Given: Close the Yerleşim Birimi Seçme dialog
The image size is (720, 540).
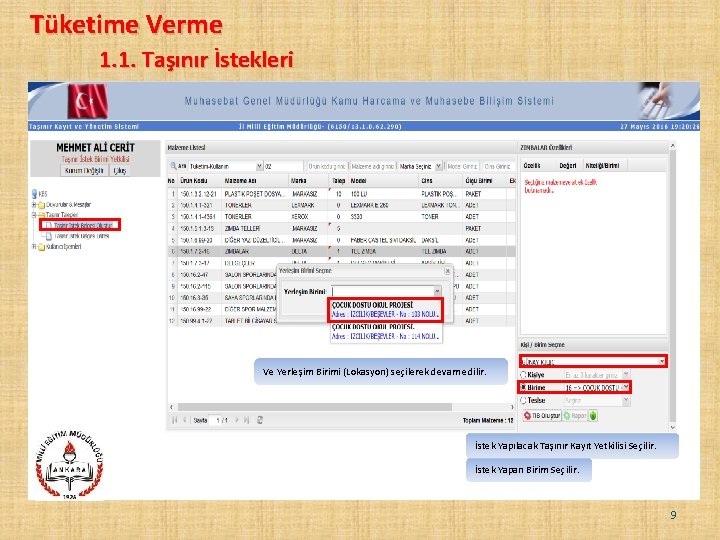Looking at the screenshot, I should (447, 271).
